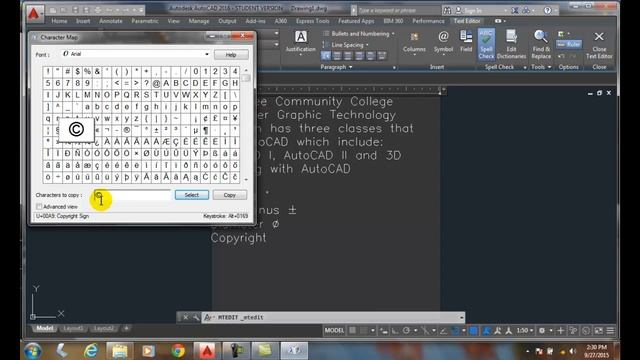Select the ± character in the grid
The height and width of the screenshot is (360, 640).
point(156,130)
